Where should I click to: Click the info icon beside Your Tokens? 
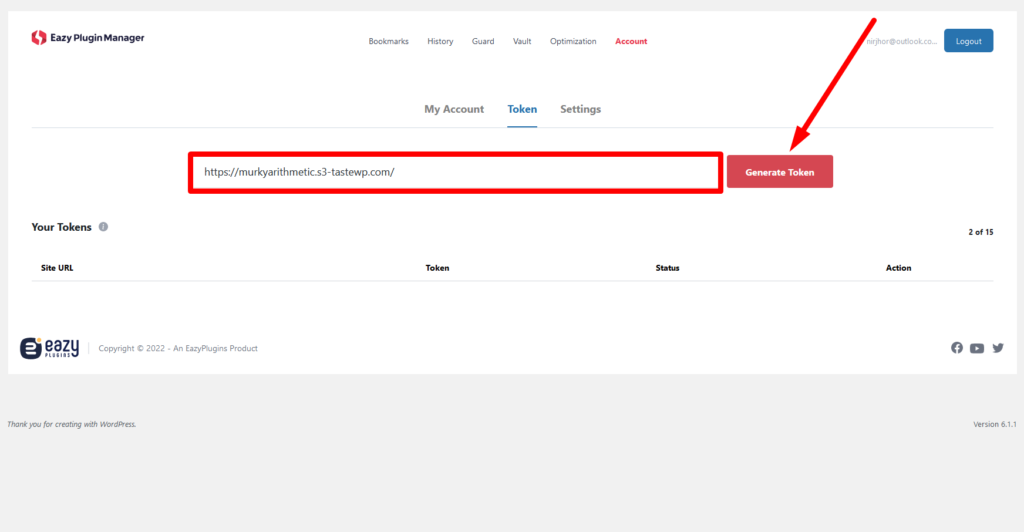click(103, 227)
